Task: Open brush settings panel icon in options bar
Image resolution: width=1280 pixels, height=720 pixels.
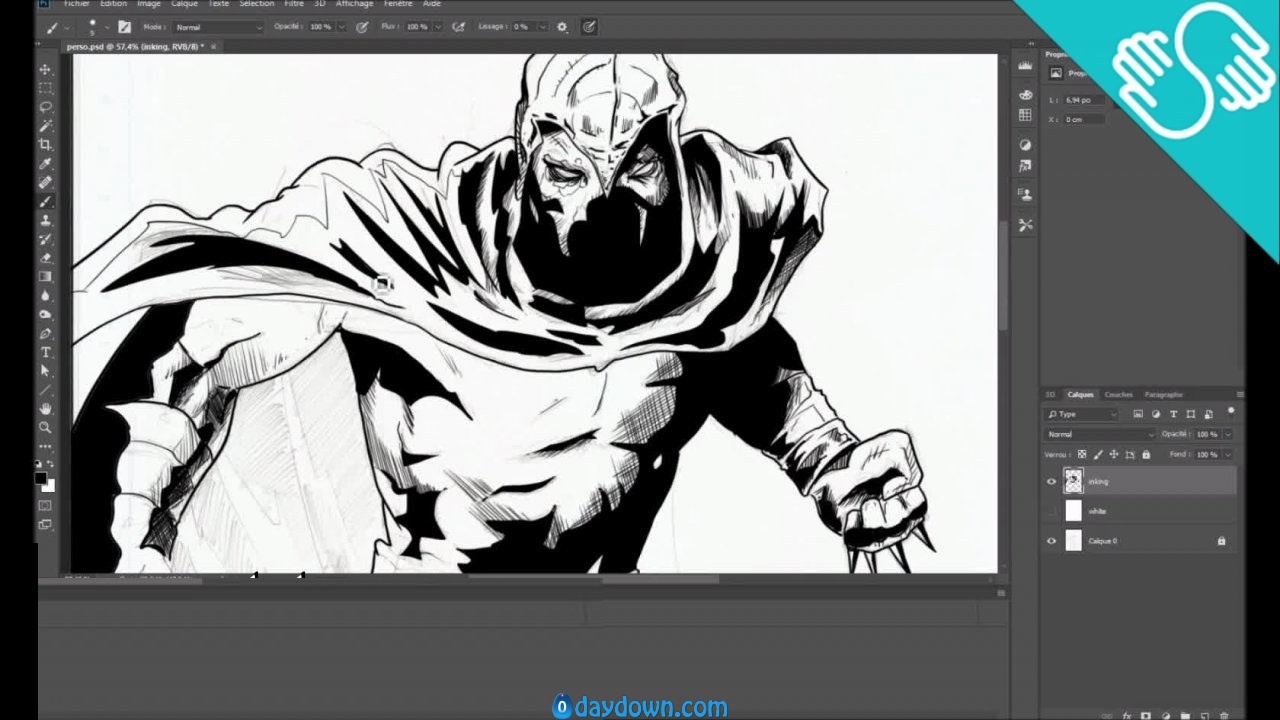Action: [124, 27]
